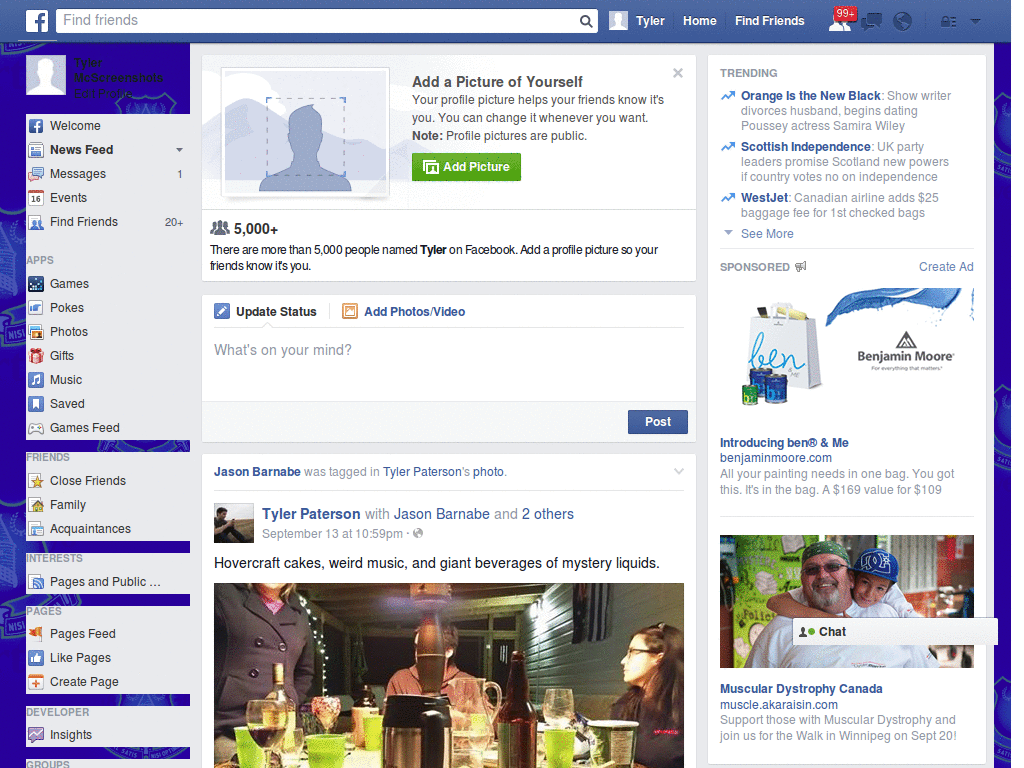
Task: Click the Close Friends star icon
Action: [x=36, y=481]
